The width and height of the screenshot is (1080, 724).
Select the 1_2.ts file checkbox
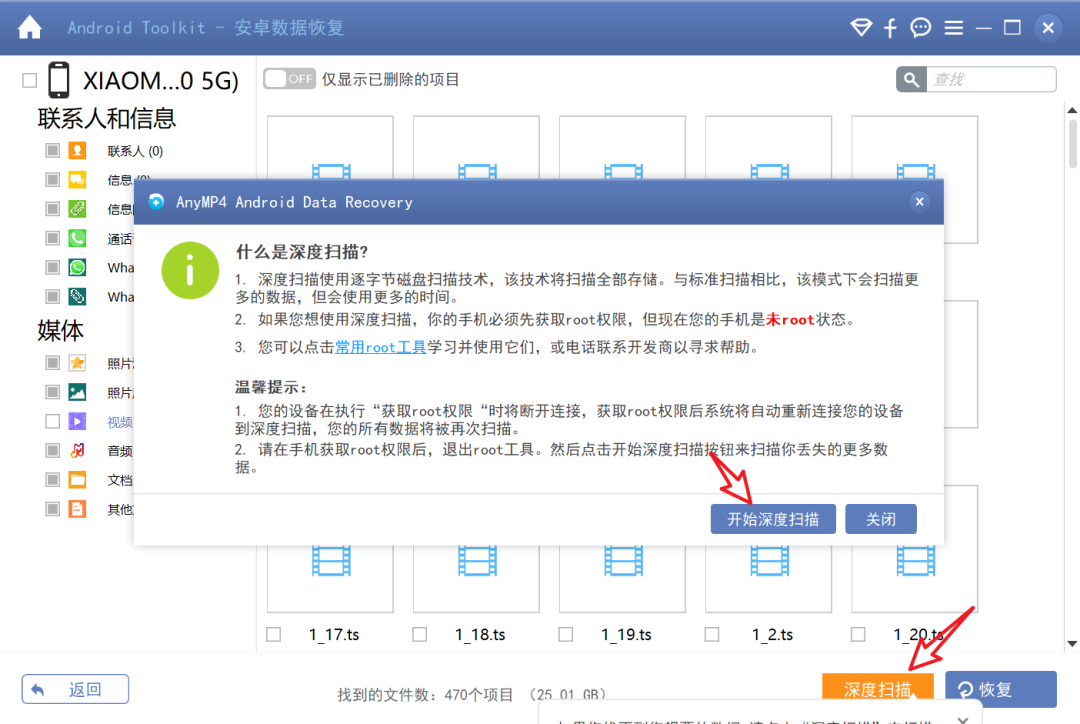(x=712, y=634)
